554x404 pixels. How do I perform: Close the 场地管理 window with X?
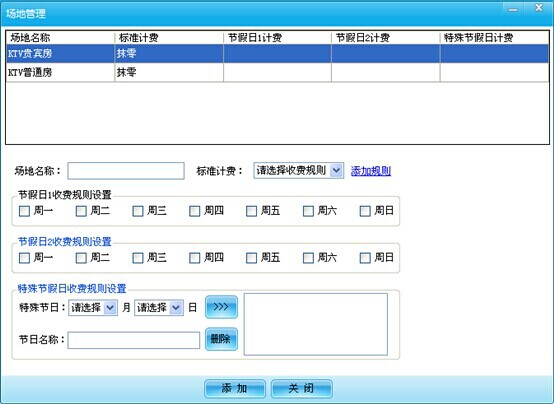click(x=538, y=8)
